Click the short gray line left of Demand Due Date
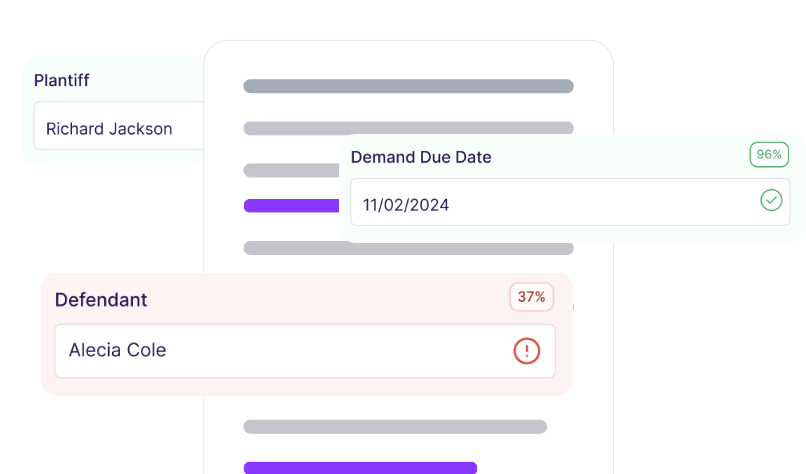The width and height of the screenshot is (806, 474). (291, 170)
